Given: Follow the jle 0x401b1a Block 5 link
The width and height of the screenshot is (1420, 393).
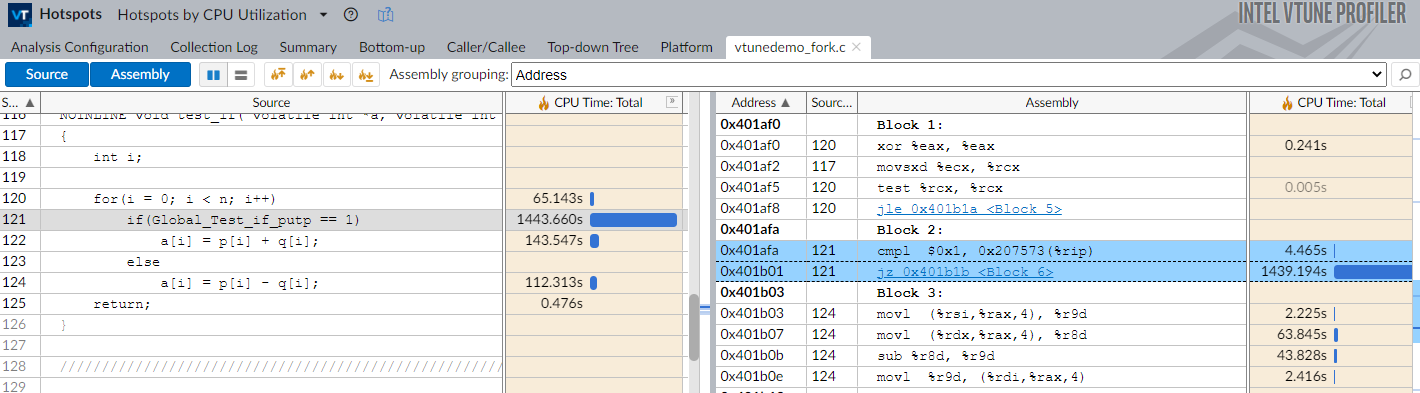Looking at the screenshot, I should [969, 208].
